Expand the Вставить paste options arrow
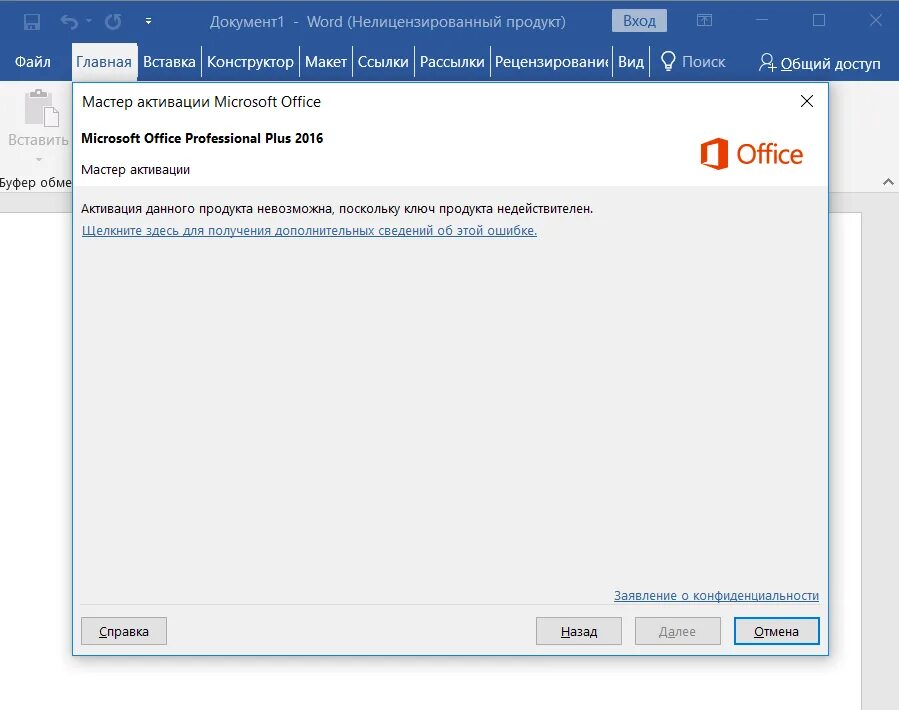 click(38, 159)
